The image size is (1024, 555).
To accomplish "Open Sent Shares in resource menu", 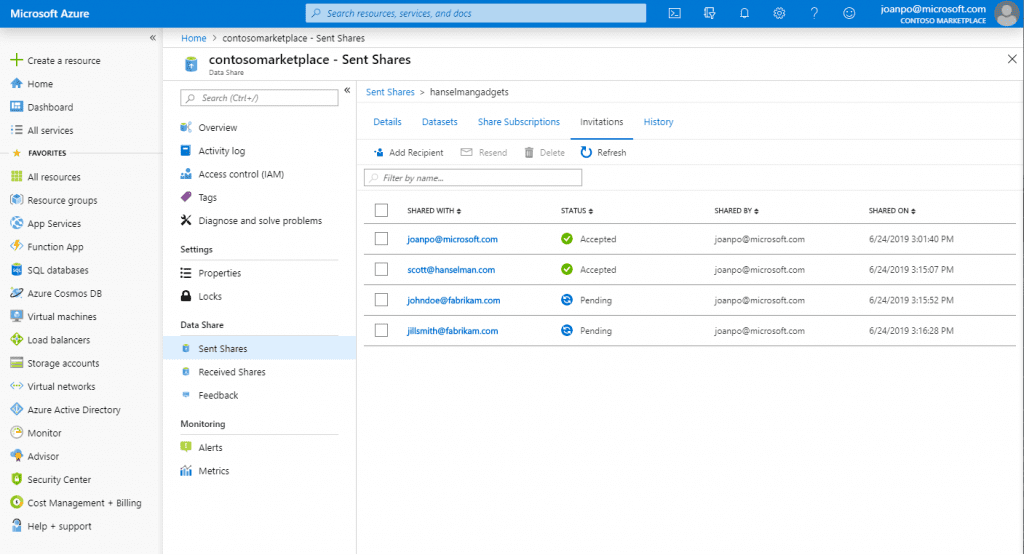I will [260, 349].
